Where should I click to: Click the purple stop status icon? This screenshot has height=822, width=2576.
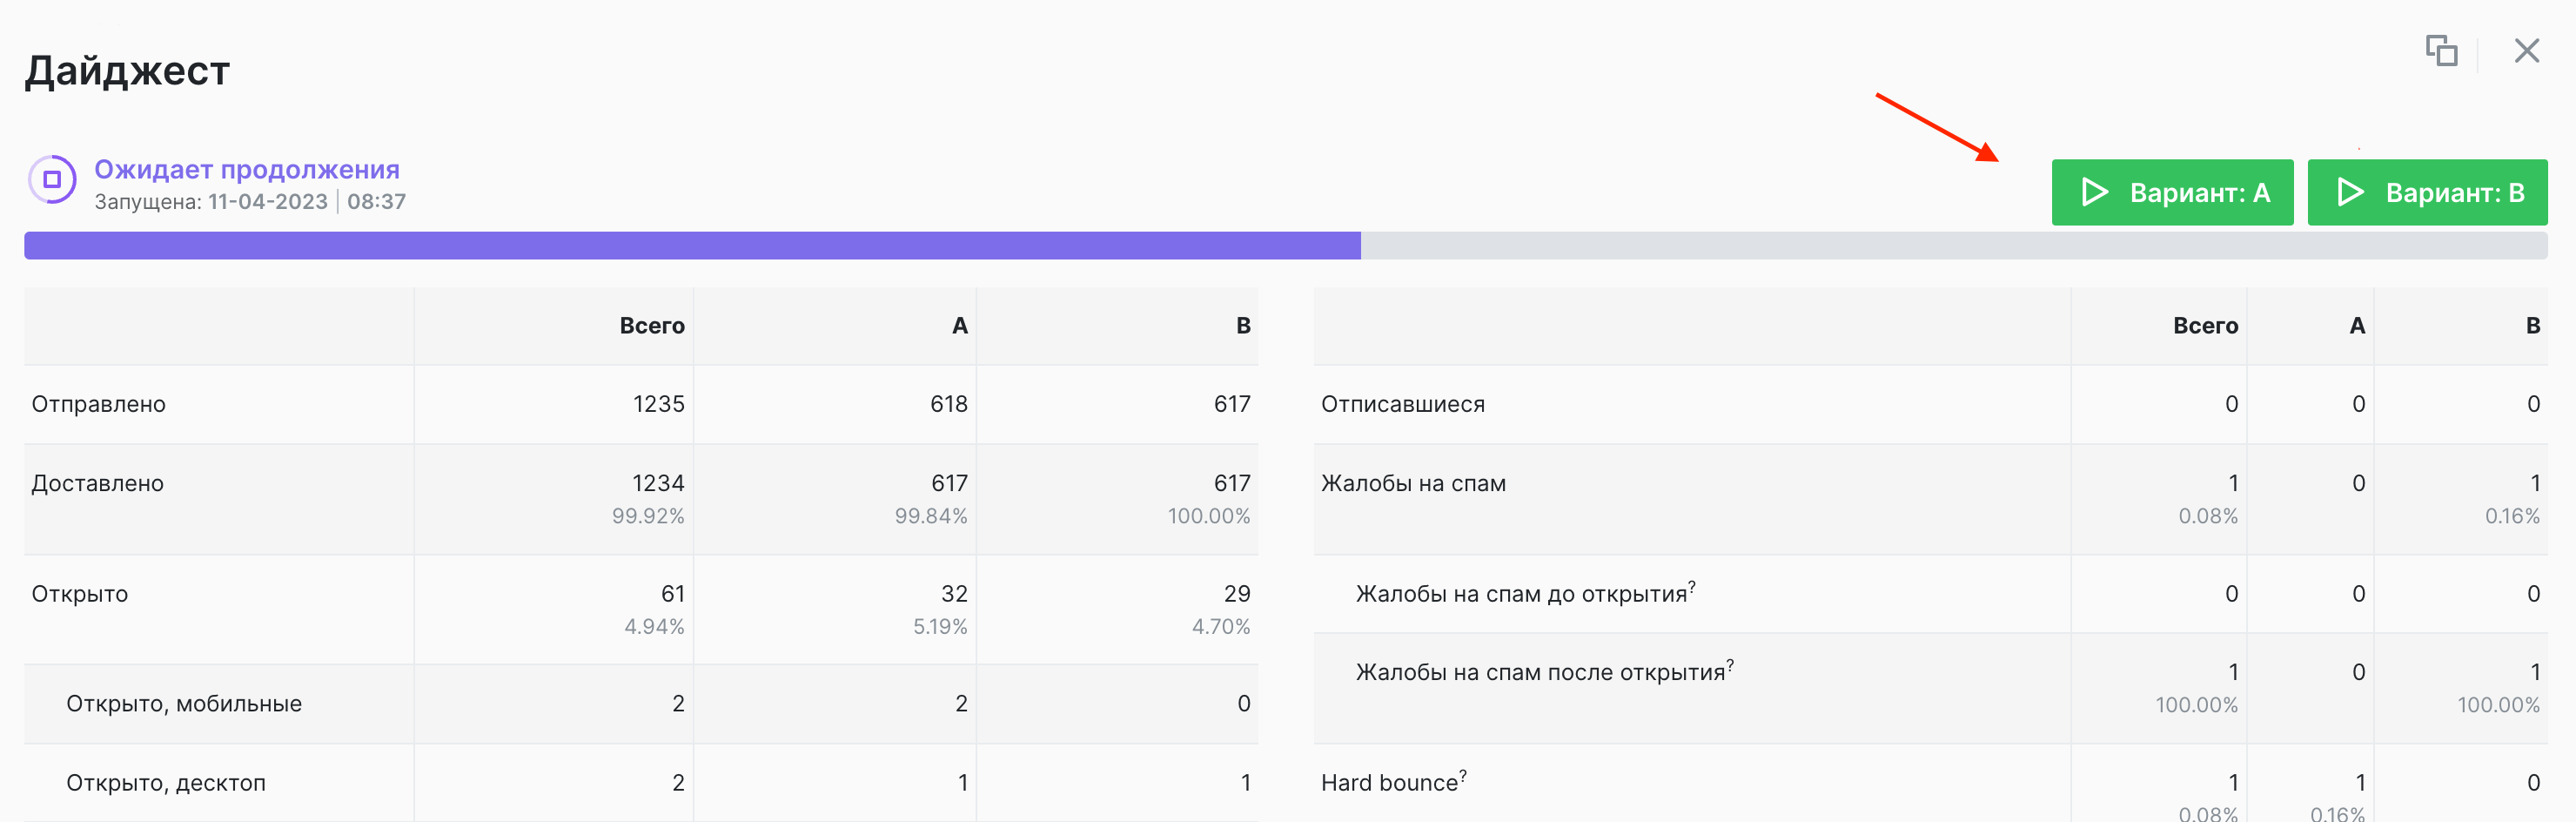coord(54,181)
